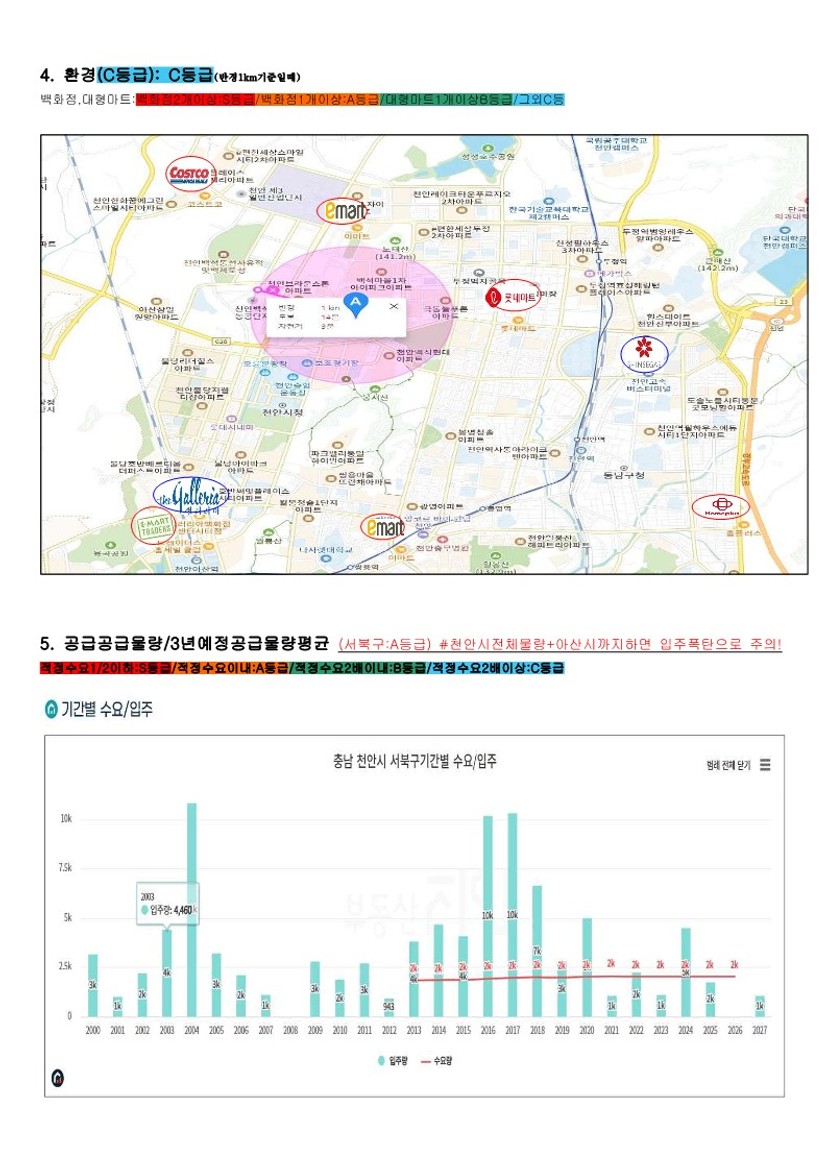Click the blue 적정수요2배이상:C등급 segment
Image resolution: width=827 pixels, height=1169 pixels.
tap(497, 667)
